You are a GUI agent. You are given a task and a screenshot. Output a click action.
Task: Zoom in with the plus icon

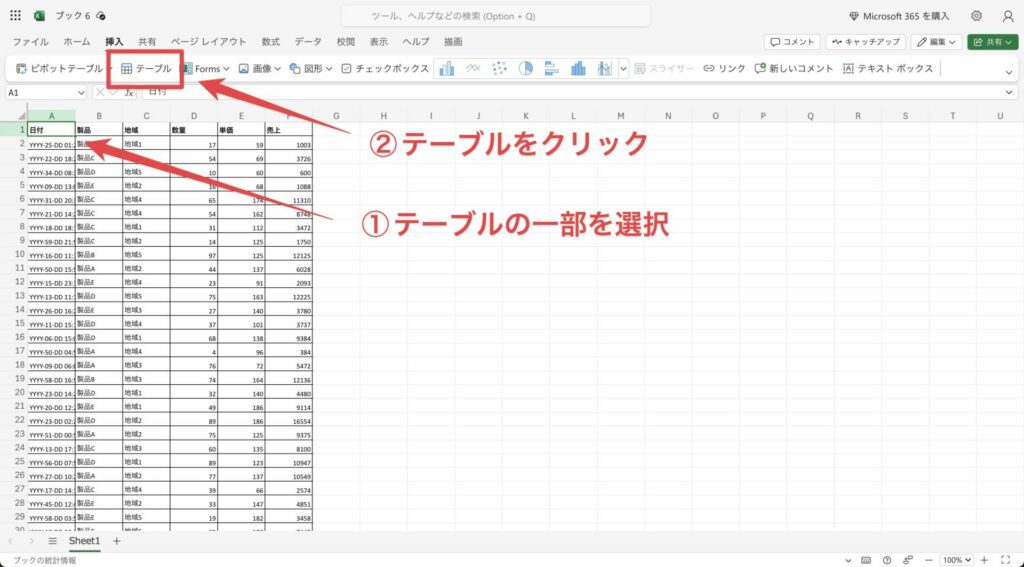tap(984, 560)
